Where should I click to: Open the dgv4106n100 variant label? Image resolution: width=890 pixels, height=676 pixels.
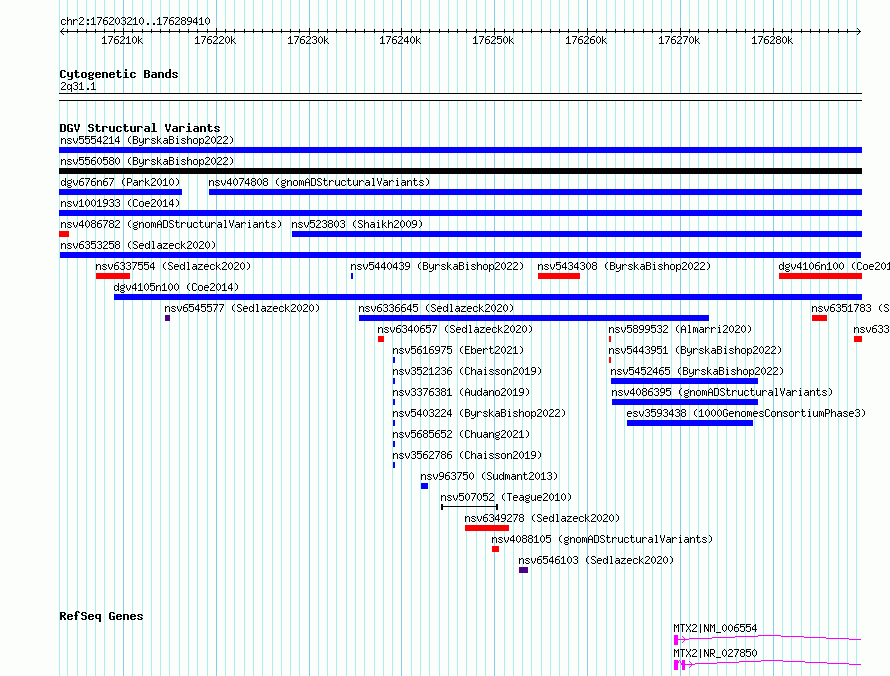834,266
